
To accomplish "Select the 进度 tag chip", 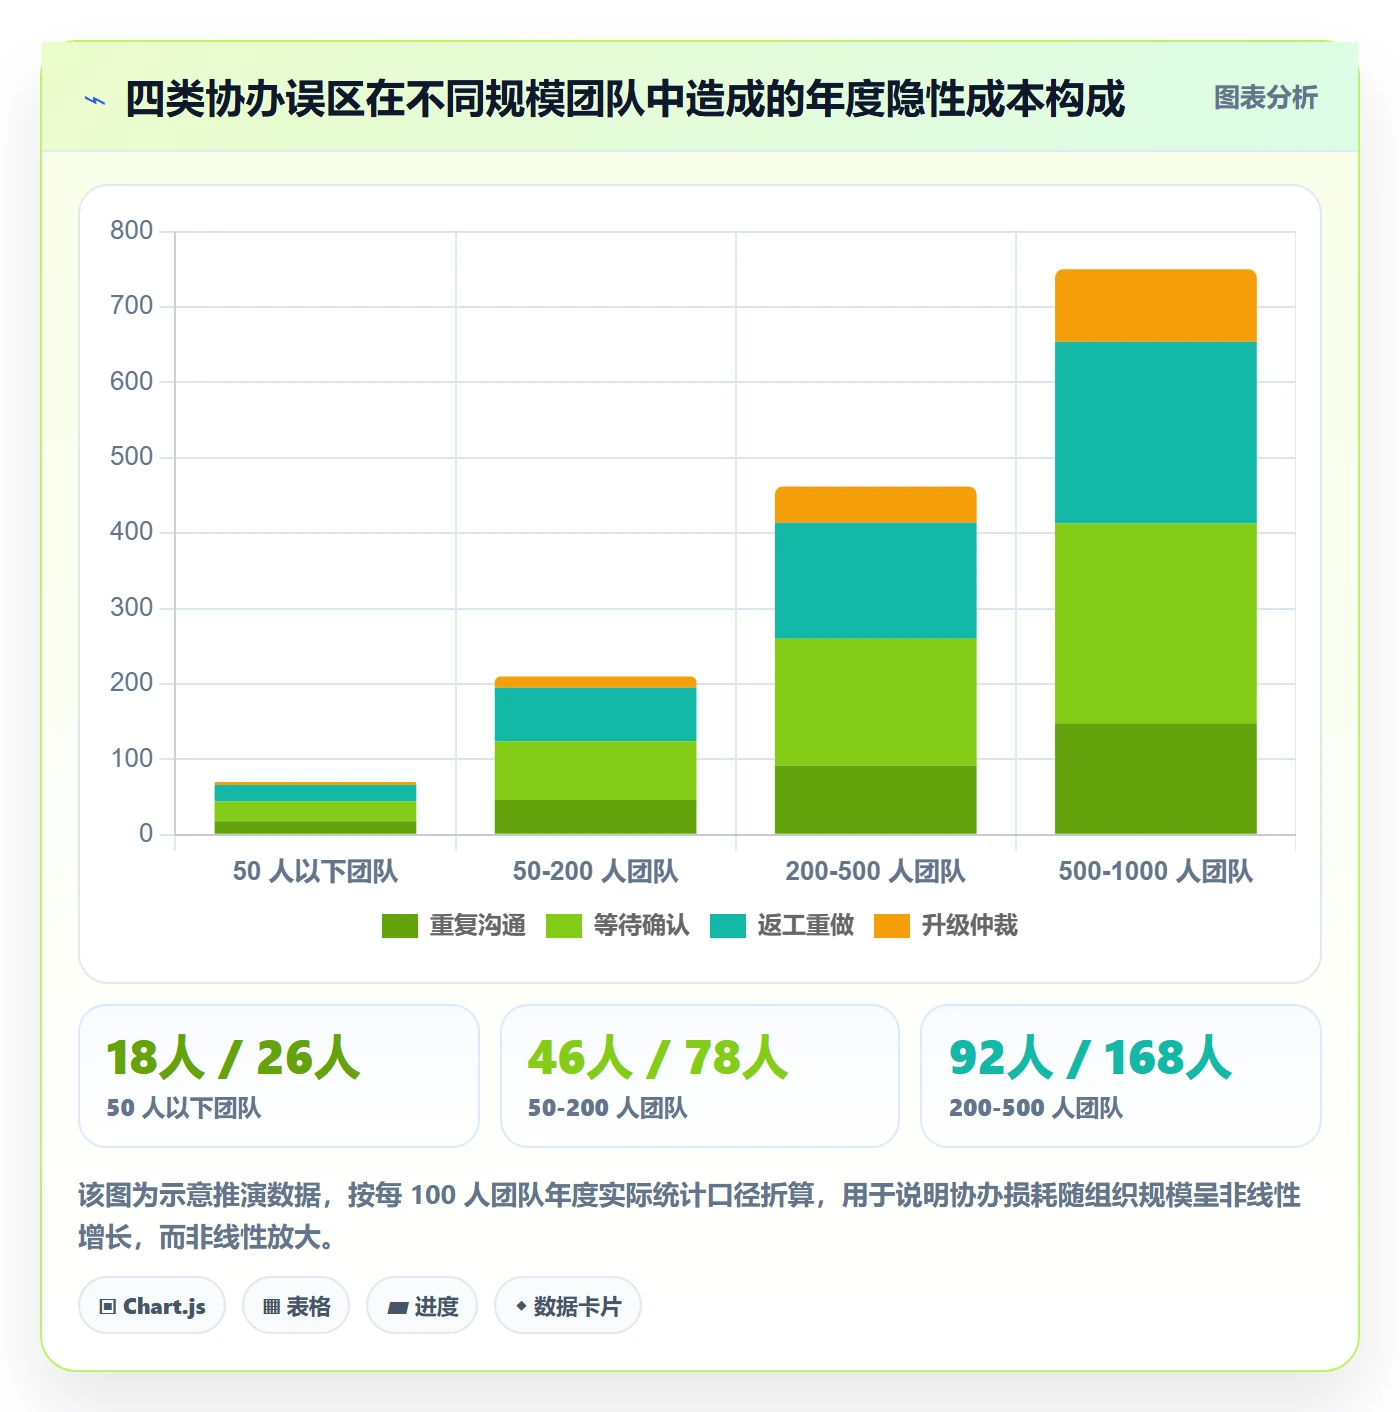I will (422, 1305).
